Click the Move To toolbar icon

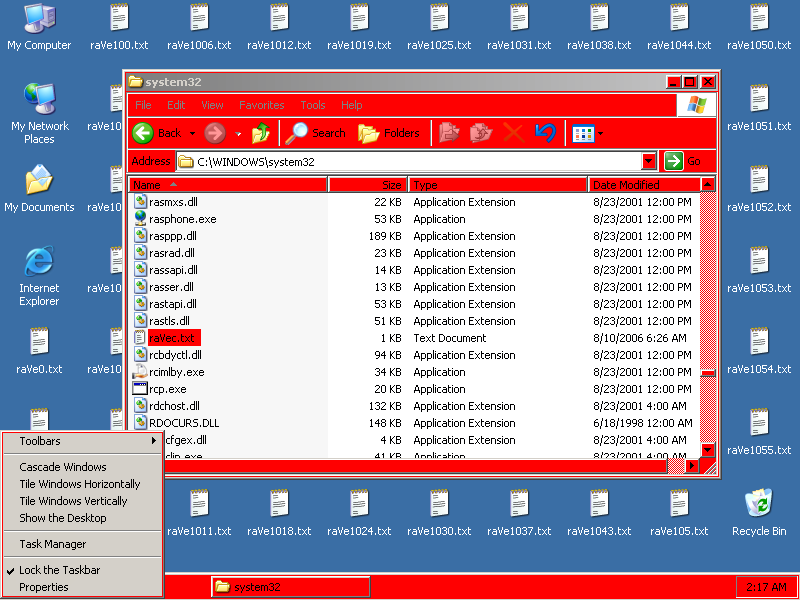(x=449, y=133)
